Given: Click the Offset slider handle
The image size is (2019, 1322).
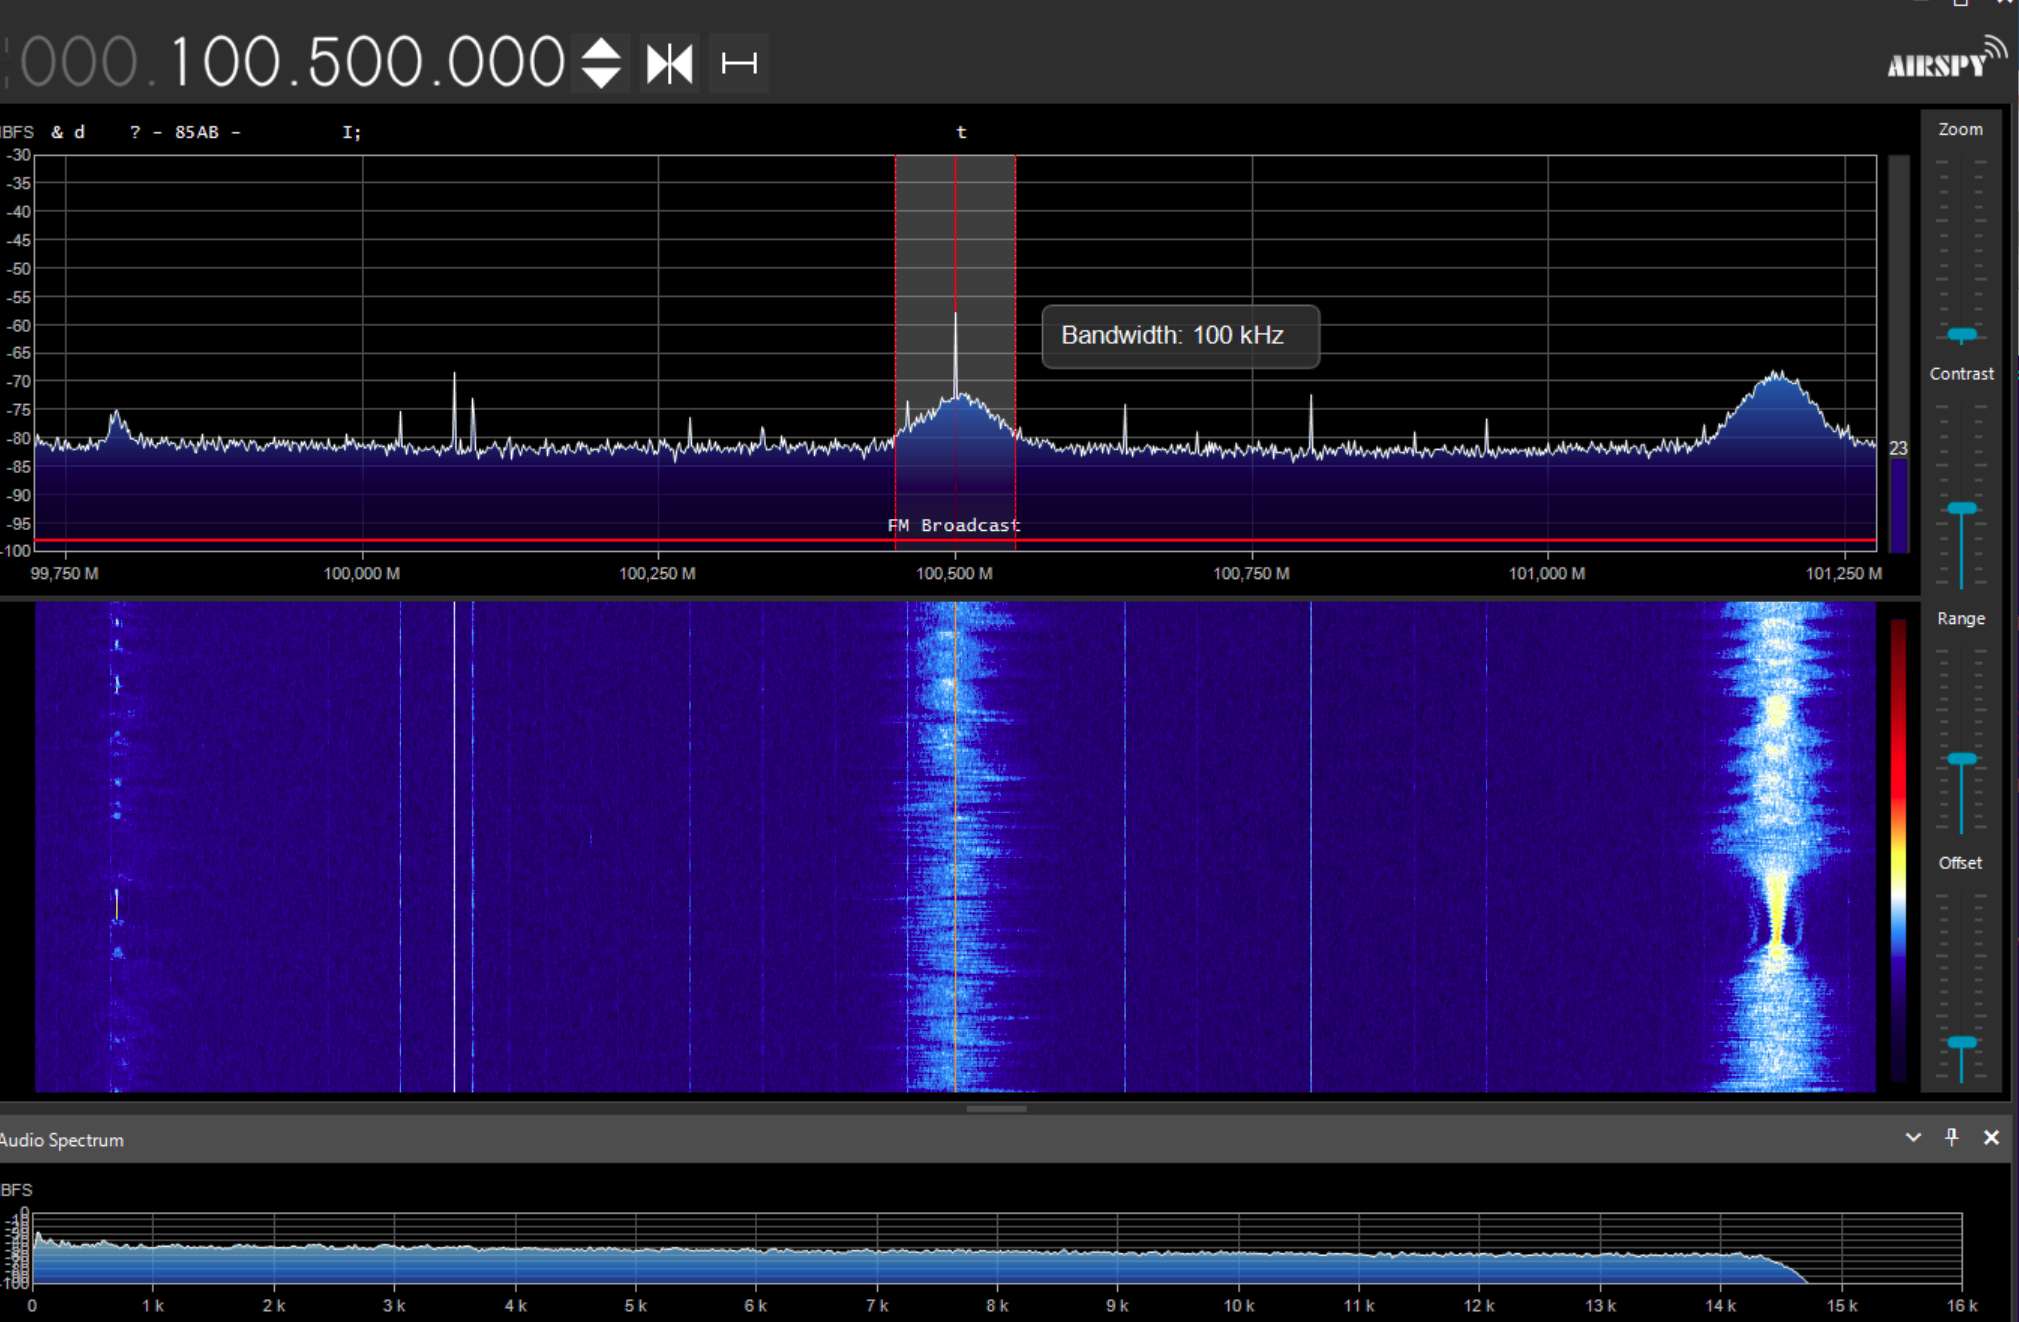Looking at the screenshot, I should pos(1961,1043).
